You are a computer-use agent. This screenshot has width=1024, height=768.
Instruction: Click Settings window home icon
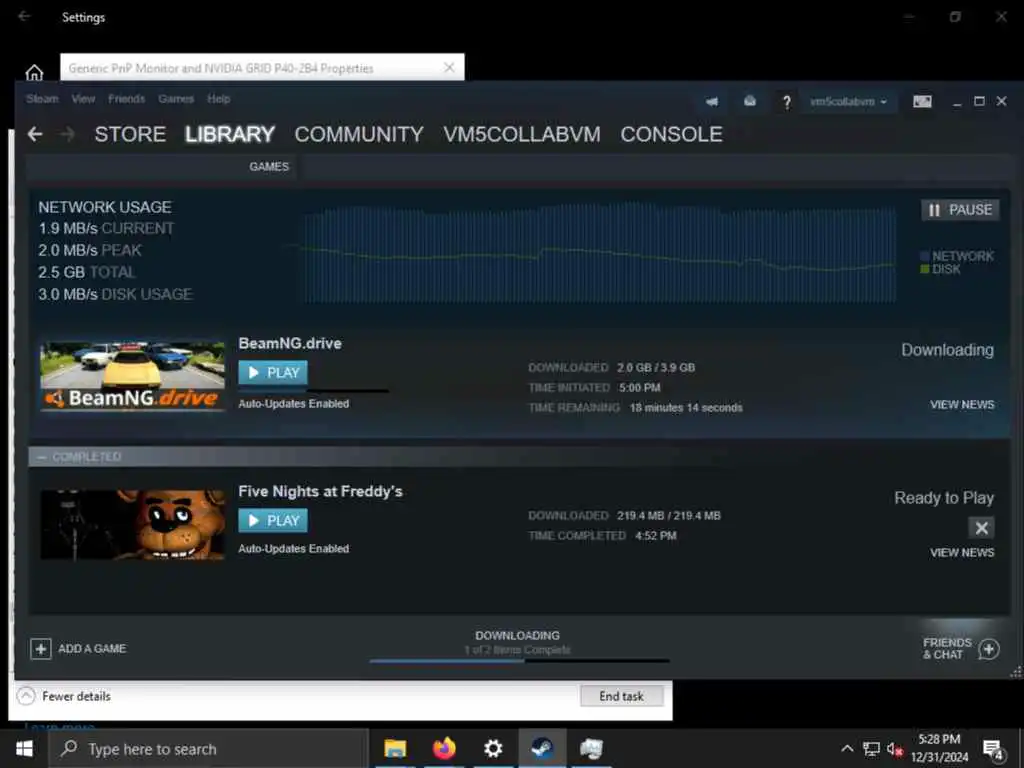point(34,72)
